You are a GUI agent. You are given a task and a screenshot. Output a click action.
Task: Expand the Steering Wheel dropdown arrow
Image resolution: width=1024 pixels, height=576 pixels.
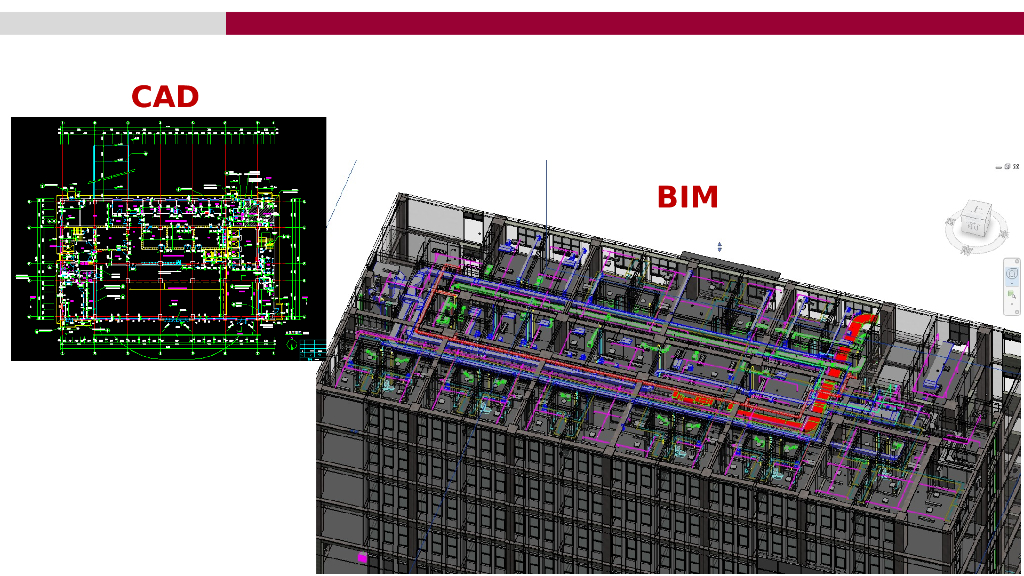click(x=1012, y=283)
